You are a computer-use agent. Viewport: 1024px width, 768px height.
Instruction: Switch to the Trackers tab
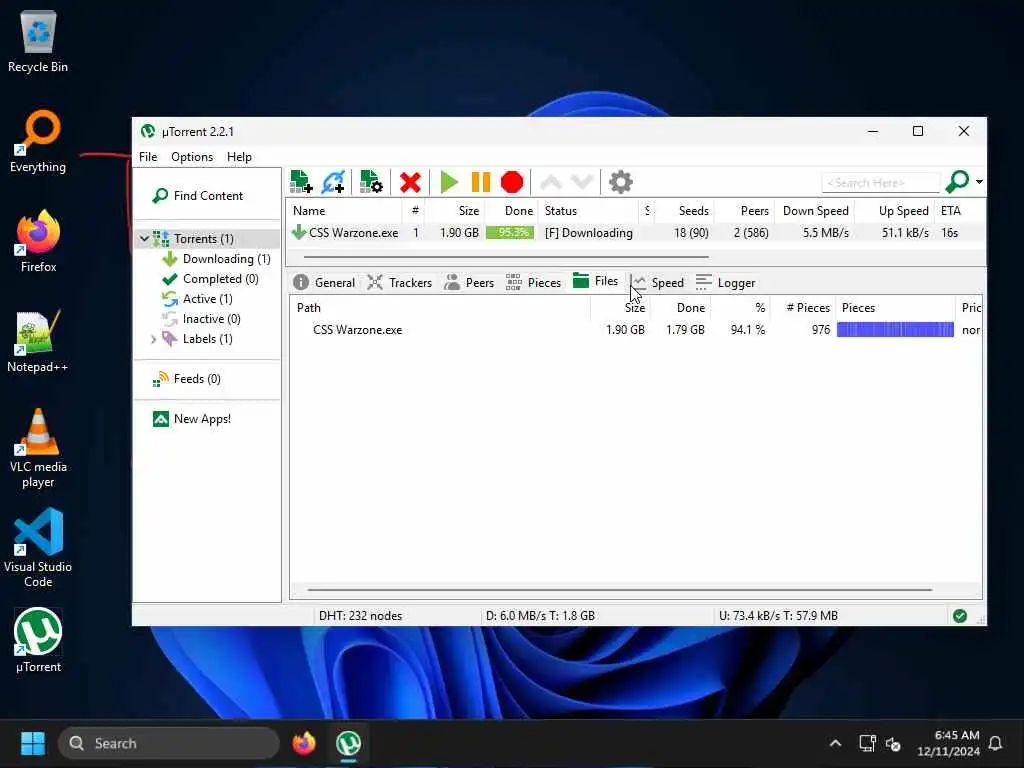point(400,283)
